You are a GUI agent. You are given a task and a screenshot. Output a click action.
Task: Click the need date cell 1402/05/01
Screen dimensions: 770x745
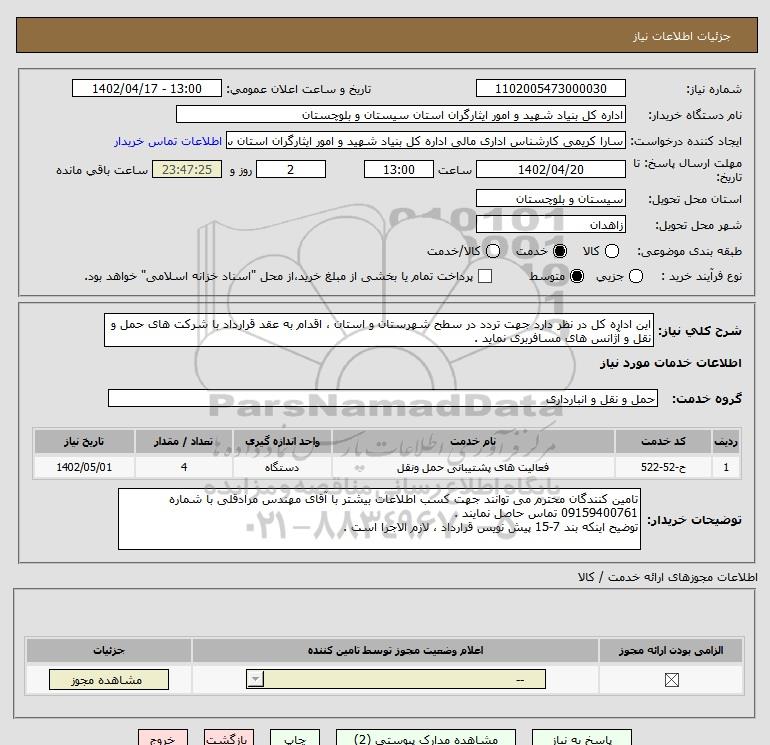[84, 467]
